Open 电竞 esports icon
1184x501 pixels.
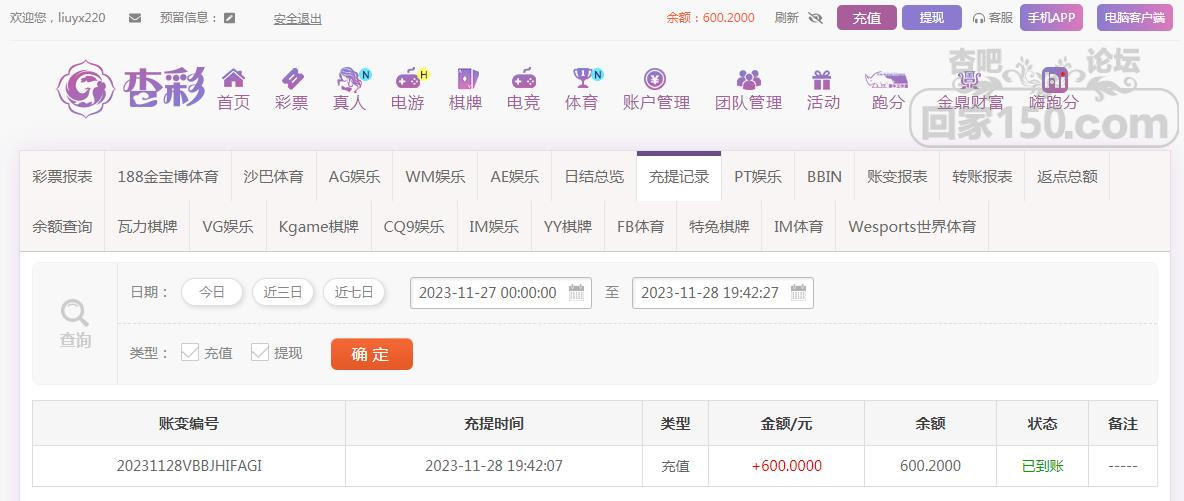(524, 78)
